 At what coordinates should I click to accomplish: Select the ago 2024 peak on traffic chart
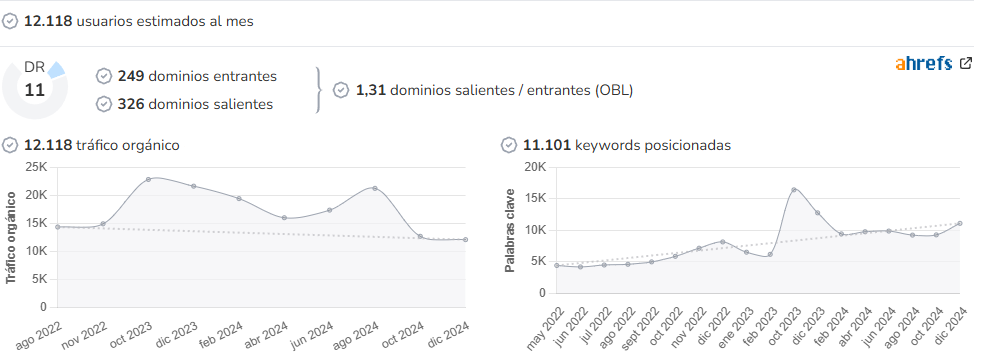375,188
